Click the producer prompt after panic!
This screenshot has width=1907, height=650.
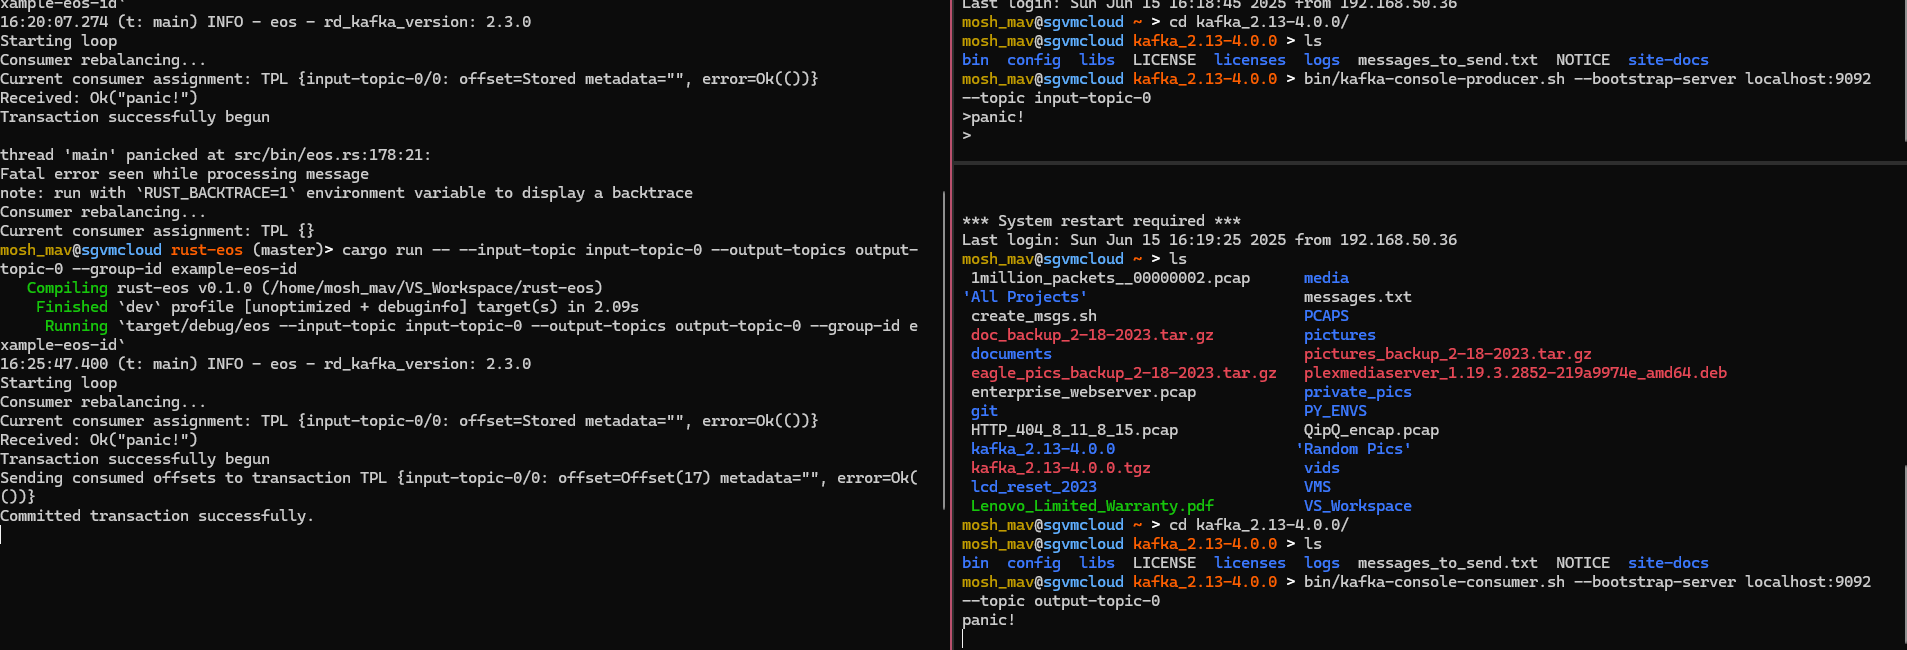967,136
